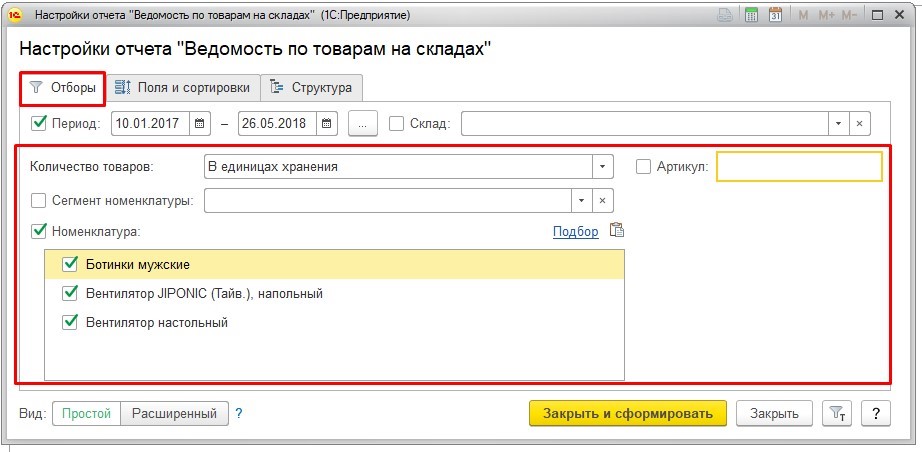Clear the Склад field with the X button
The width and height of the screenshot is (922, 452).
coord(860,123)
